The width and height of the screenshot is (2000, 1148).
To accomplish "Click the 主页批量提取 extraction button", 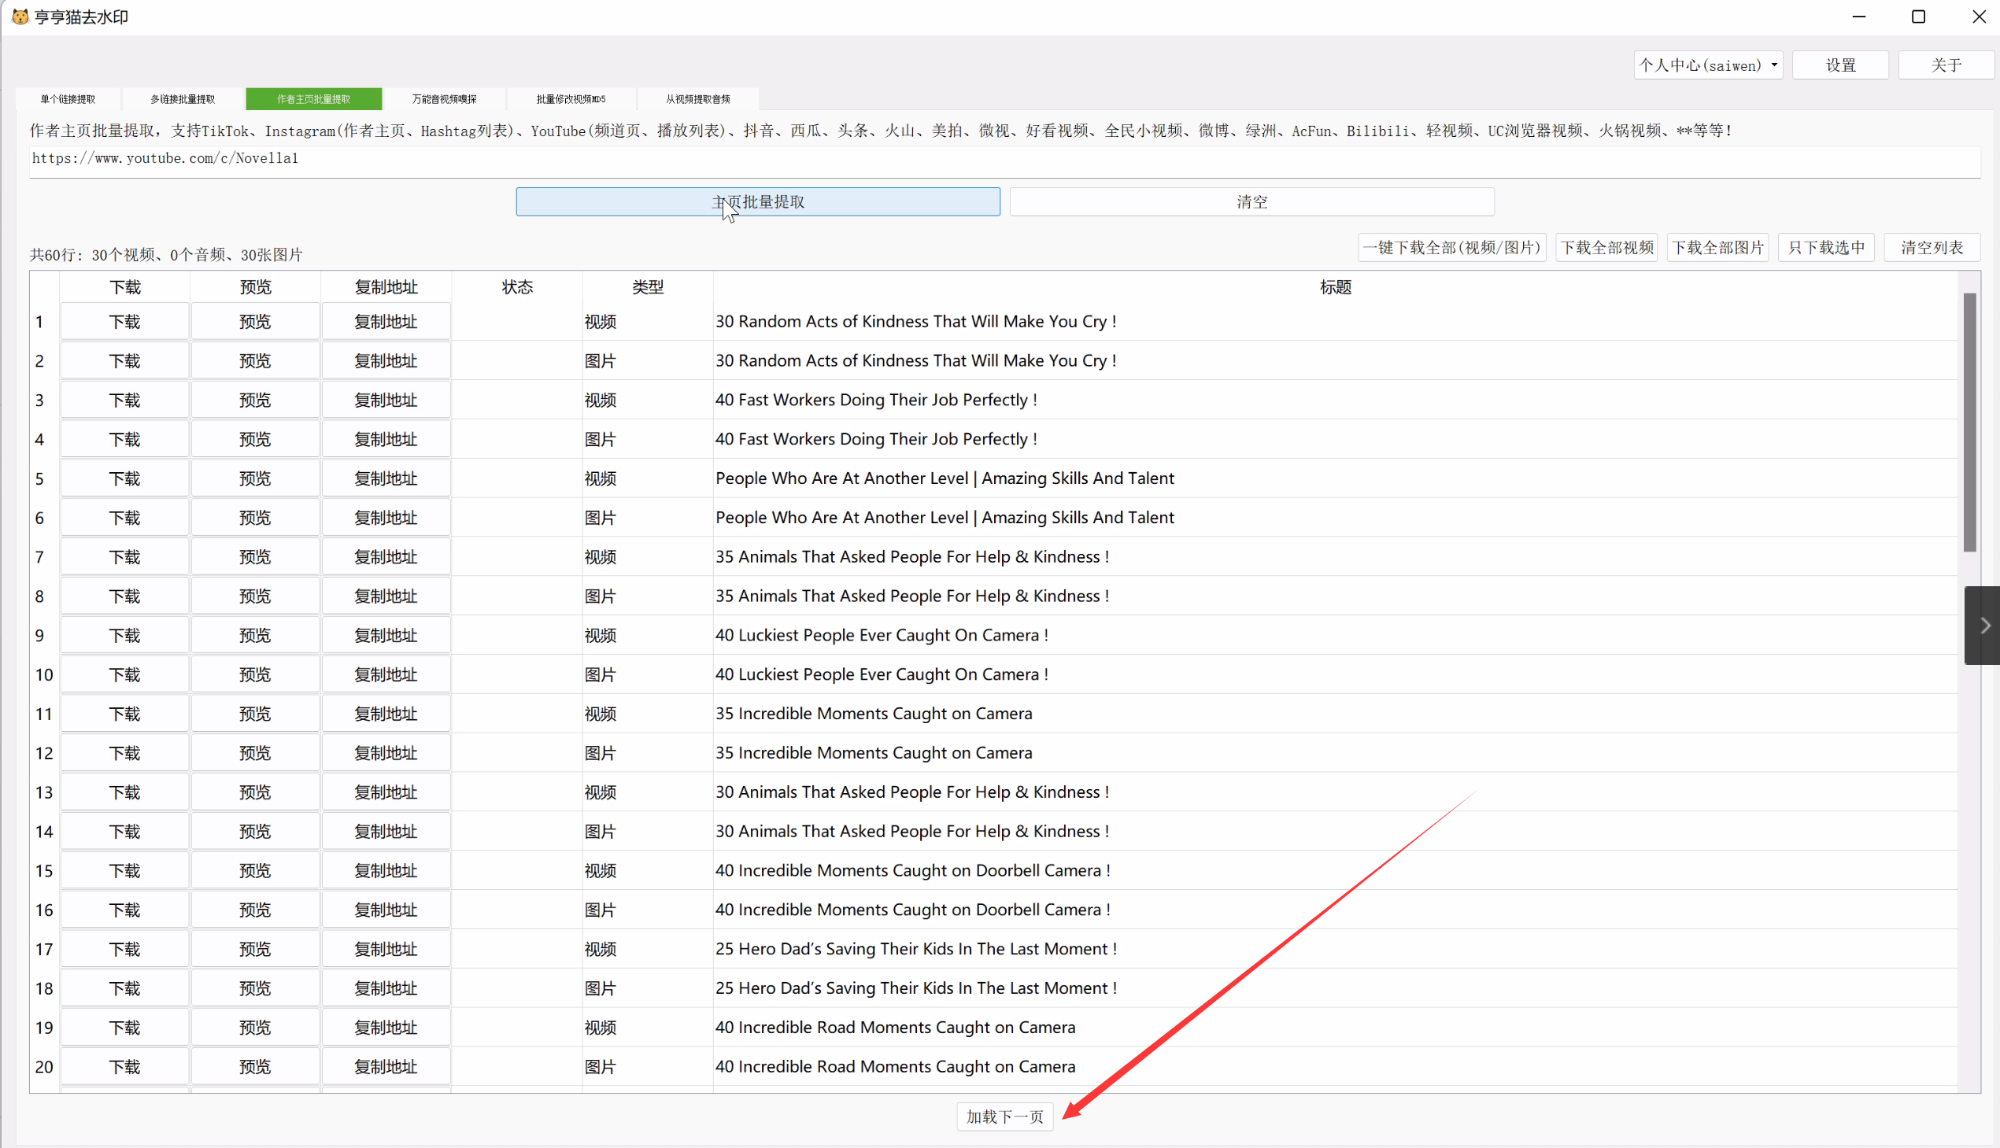I will [x=757, y=201].
